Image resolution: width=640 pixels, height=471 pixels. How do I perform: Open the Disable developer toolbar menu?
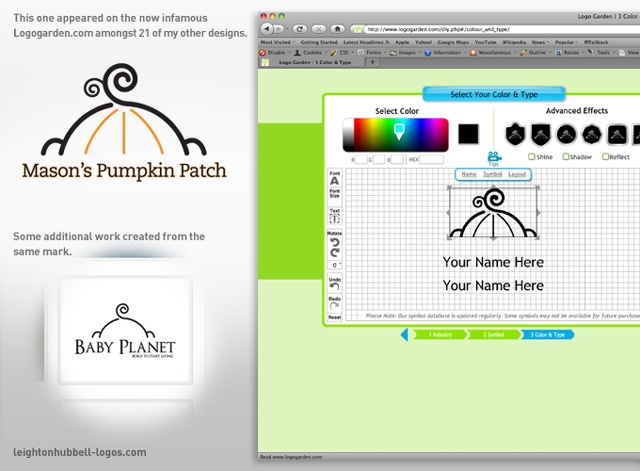pos(274,53)
